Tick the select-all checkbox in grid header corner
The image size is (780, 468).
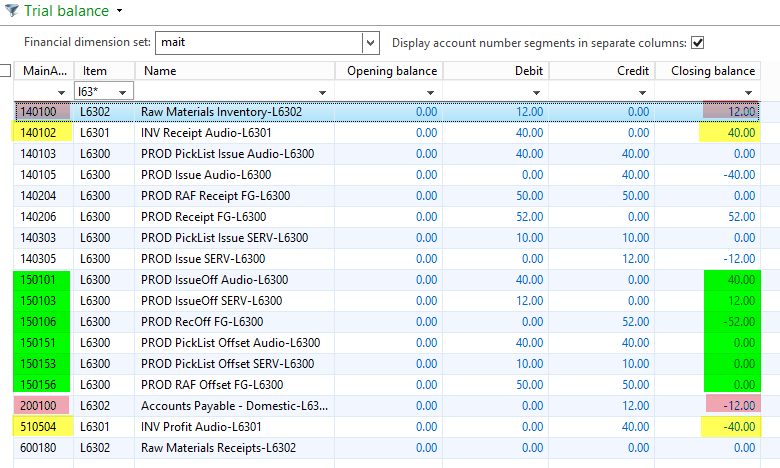6,71
